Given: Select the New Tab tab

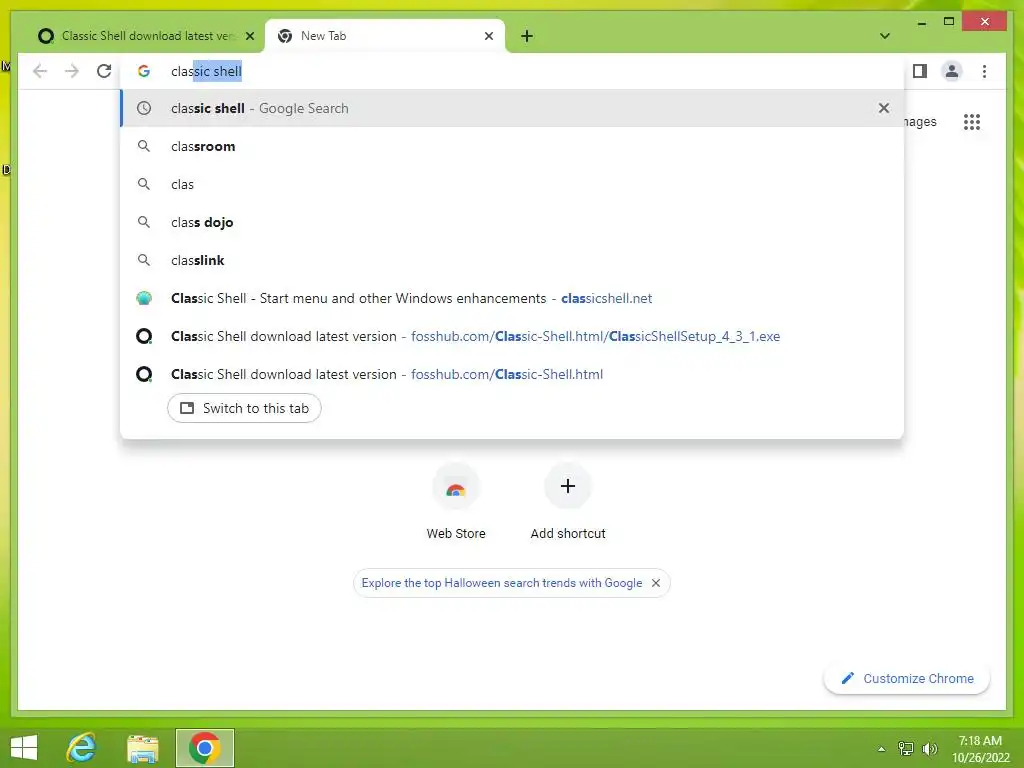Looking at the screenshot, I should [x=385, y=36].
